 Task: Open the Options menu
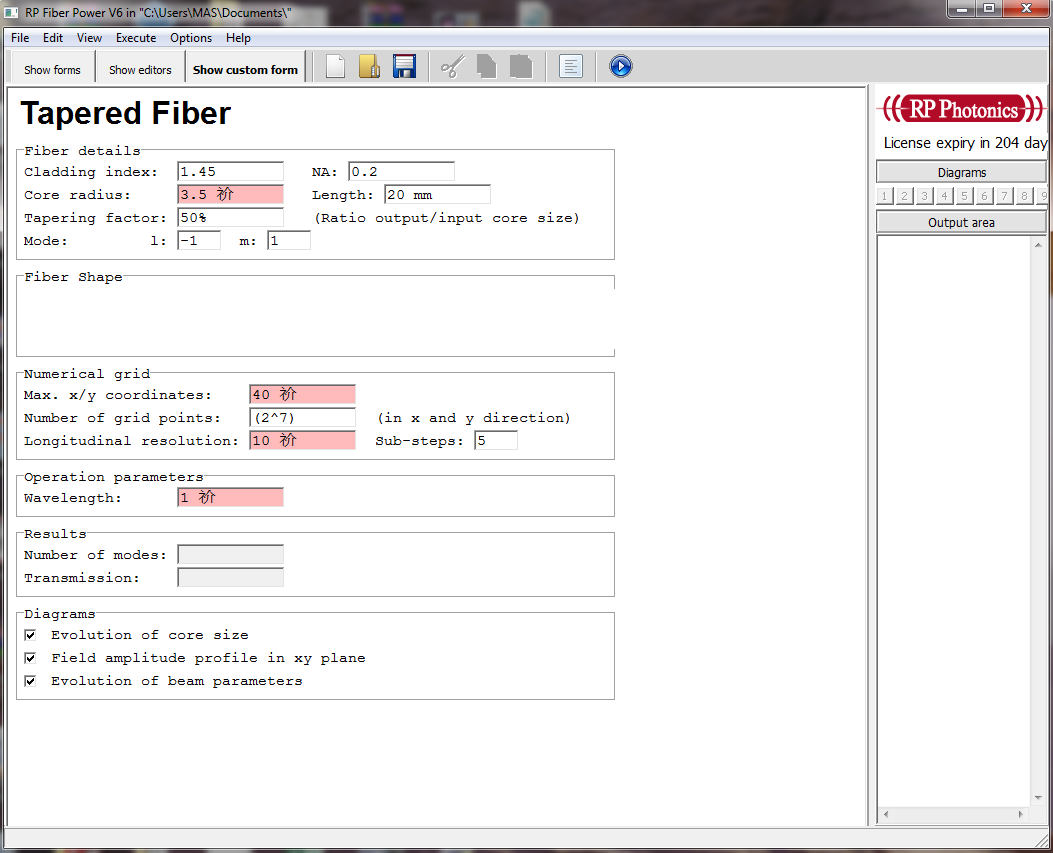click(191, 38)
